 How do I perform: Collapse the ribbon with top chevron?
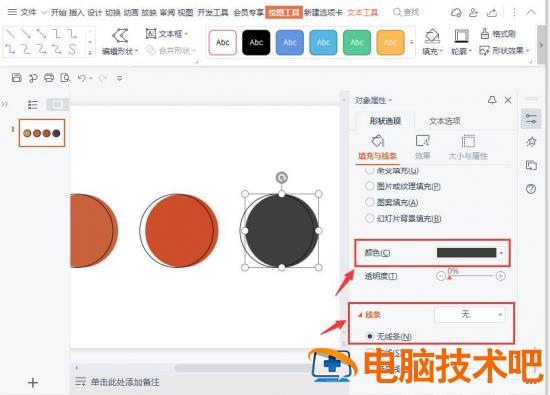[531, 12]
